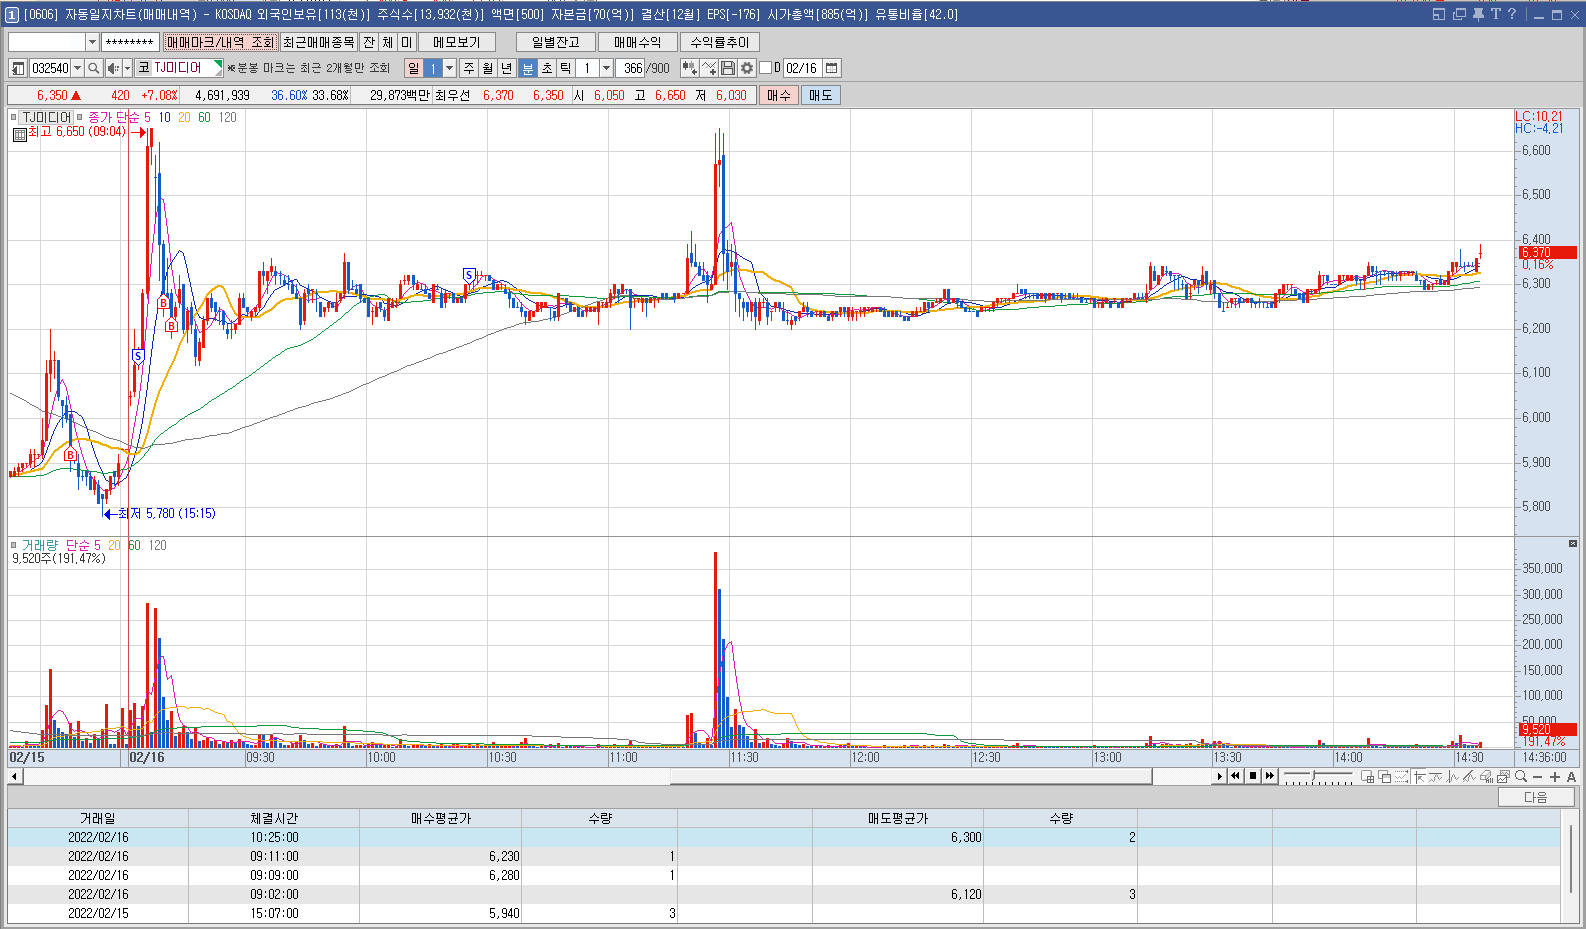The image size is (1586, 929).
Task: Click the 잔 tab button
Action: 369,42
